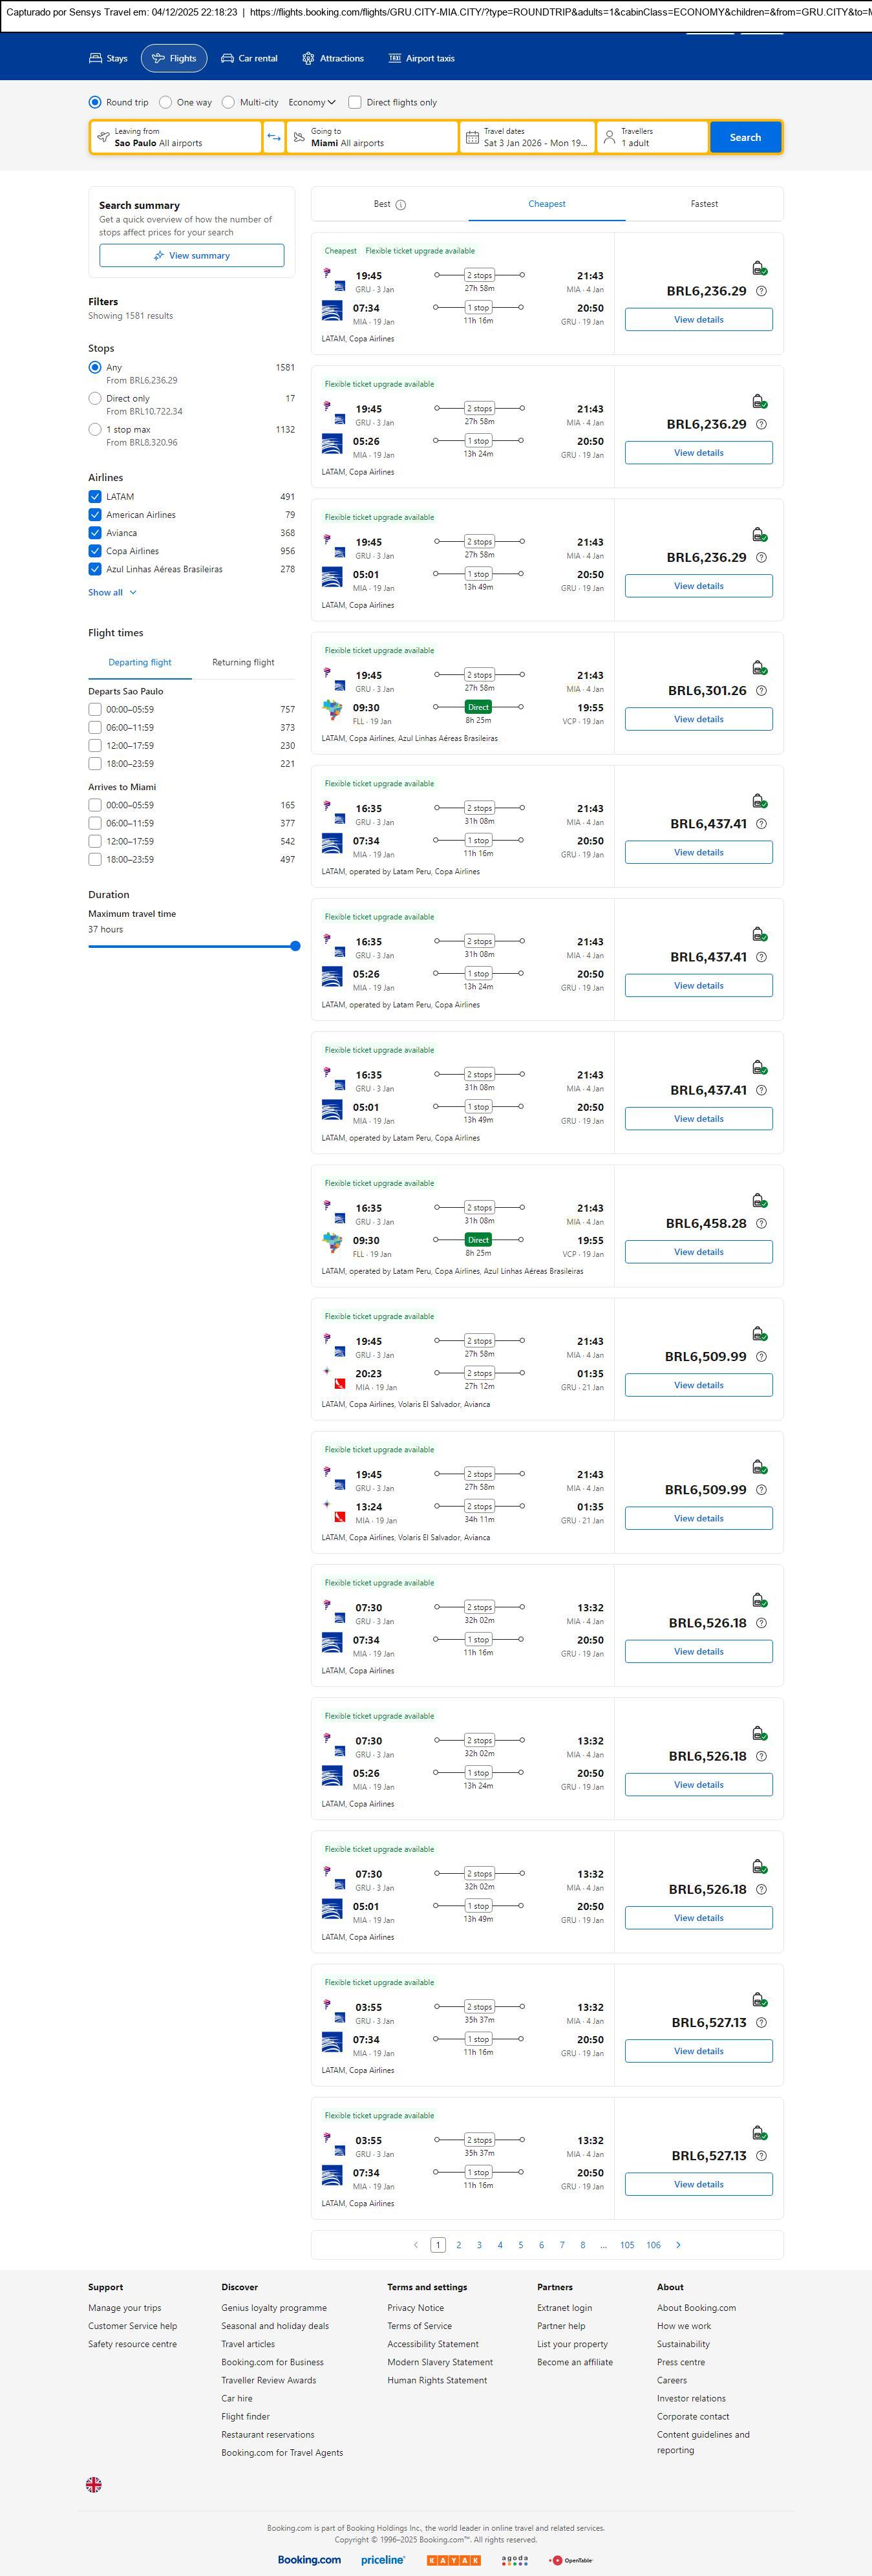Click the UK flag language icon
Screen dimensions: 872x2576
click(x=94, y=2484)
